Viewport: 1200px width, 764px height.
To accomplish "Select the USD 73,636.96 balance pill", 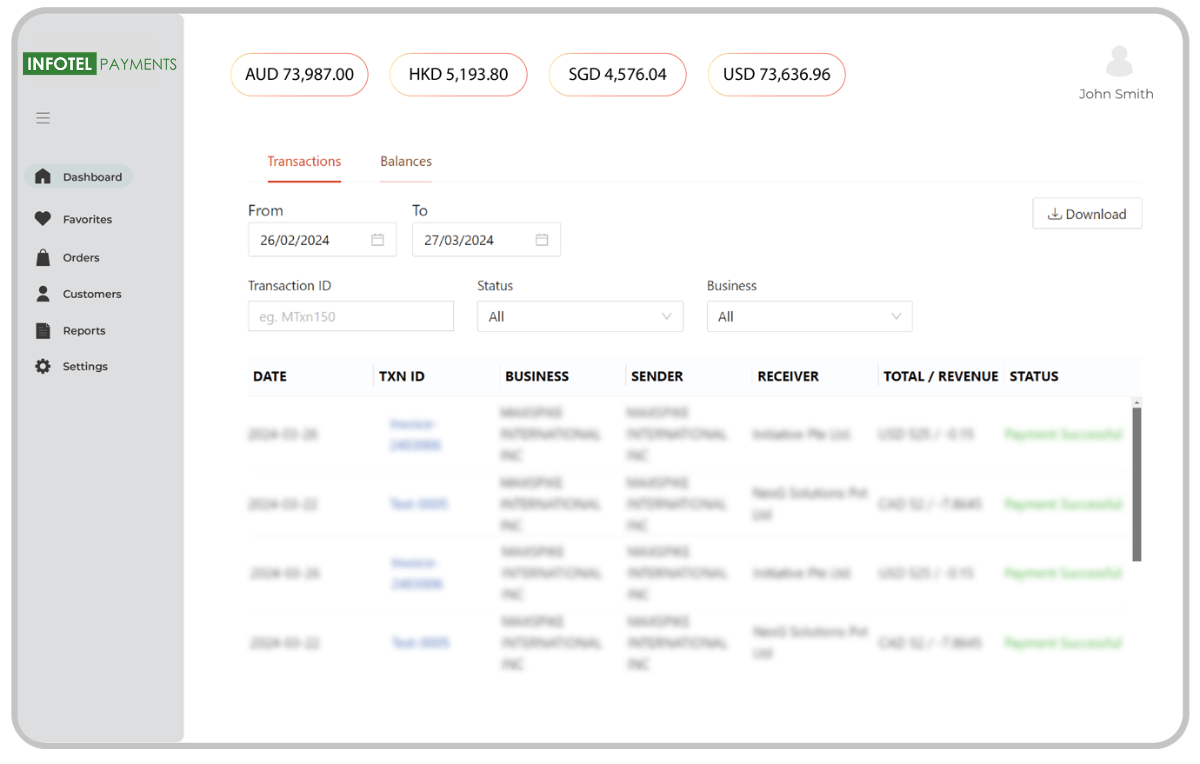I will point(777,75).
